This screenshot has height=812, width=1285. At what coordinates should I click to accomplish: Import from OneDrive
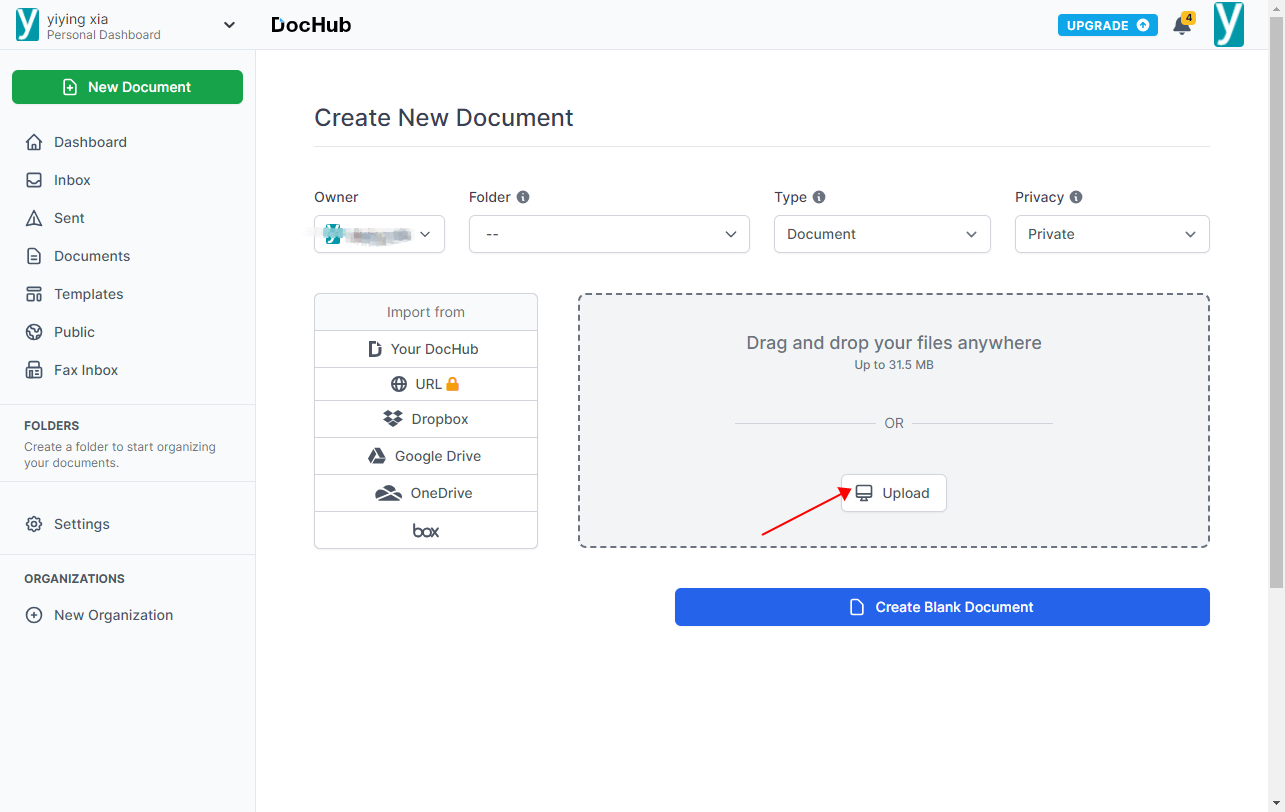[426, 493]
